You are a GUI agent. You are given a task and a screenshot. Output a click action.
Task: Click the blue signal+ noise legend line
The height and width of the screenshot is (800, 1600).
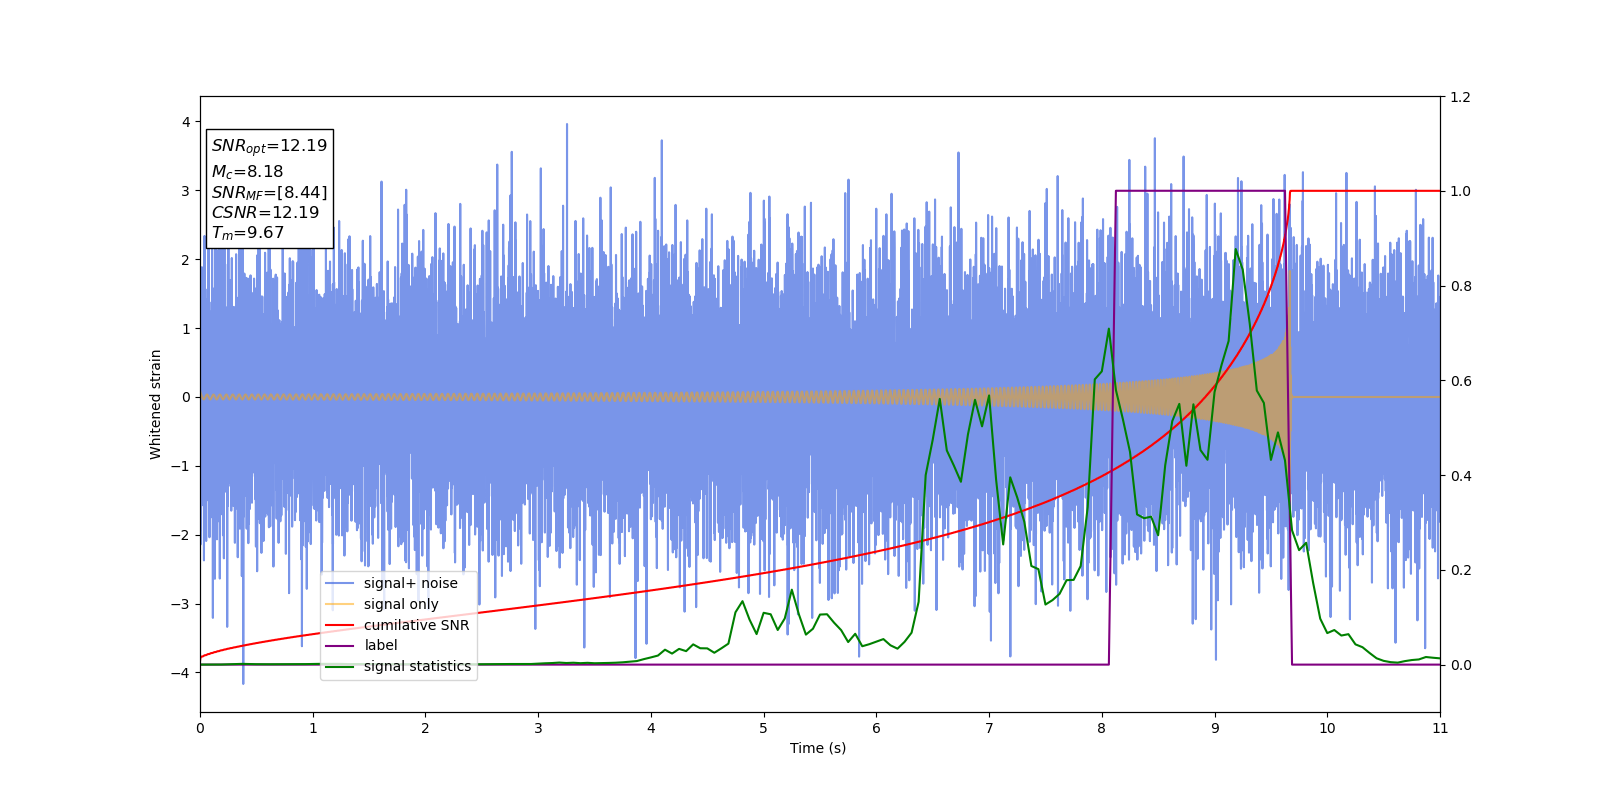click(340, 584)
